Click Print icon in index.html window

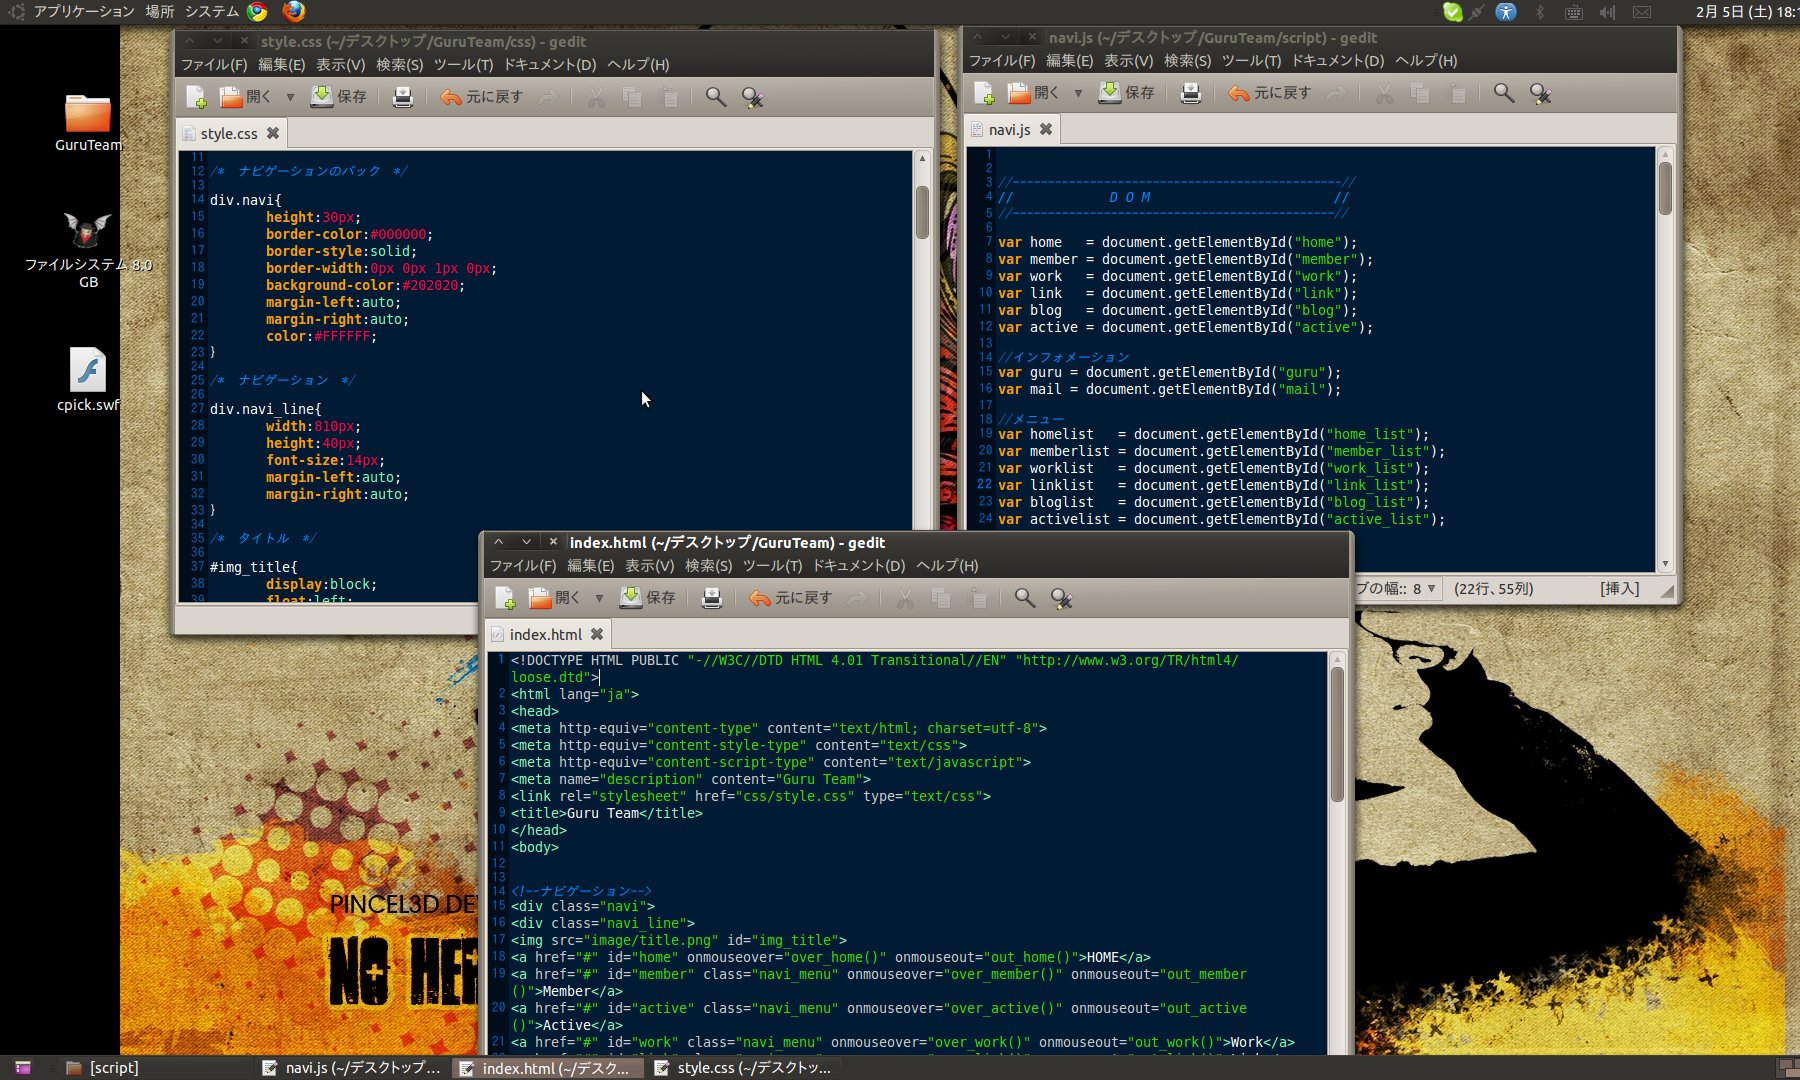tap(712, 598)
